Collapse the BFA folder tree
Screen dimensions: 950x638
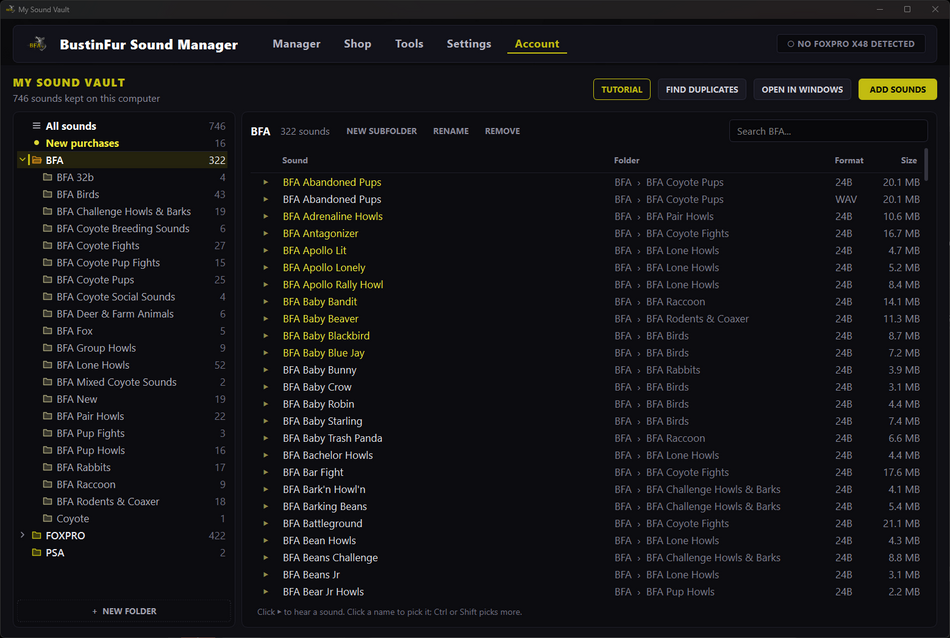tap(22, 160)
